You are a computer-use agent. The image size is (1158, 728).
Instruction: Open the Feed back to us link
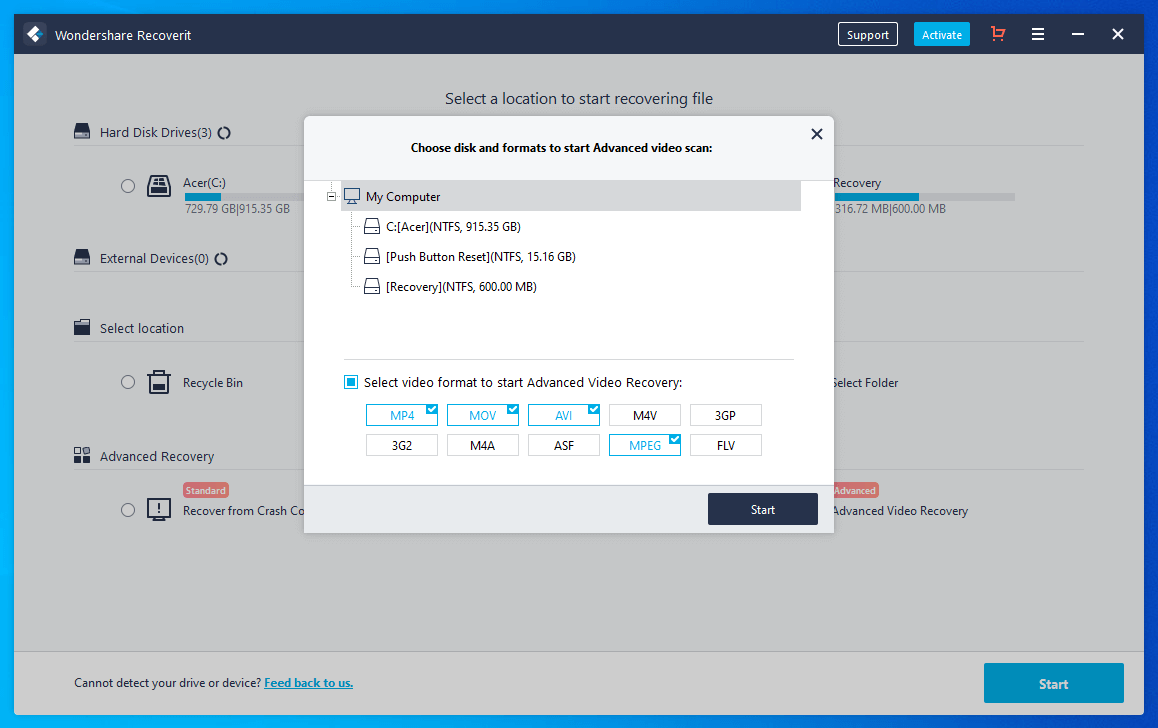pyautogui.click(x=309, y=683)
